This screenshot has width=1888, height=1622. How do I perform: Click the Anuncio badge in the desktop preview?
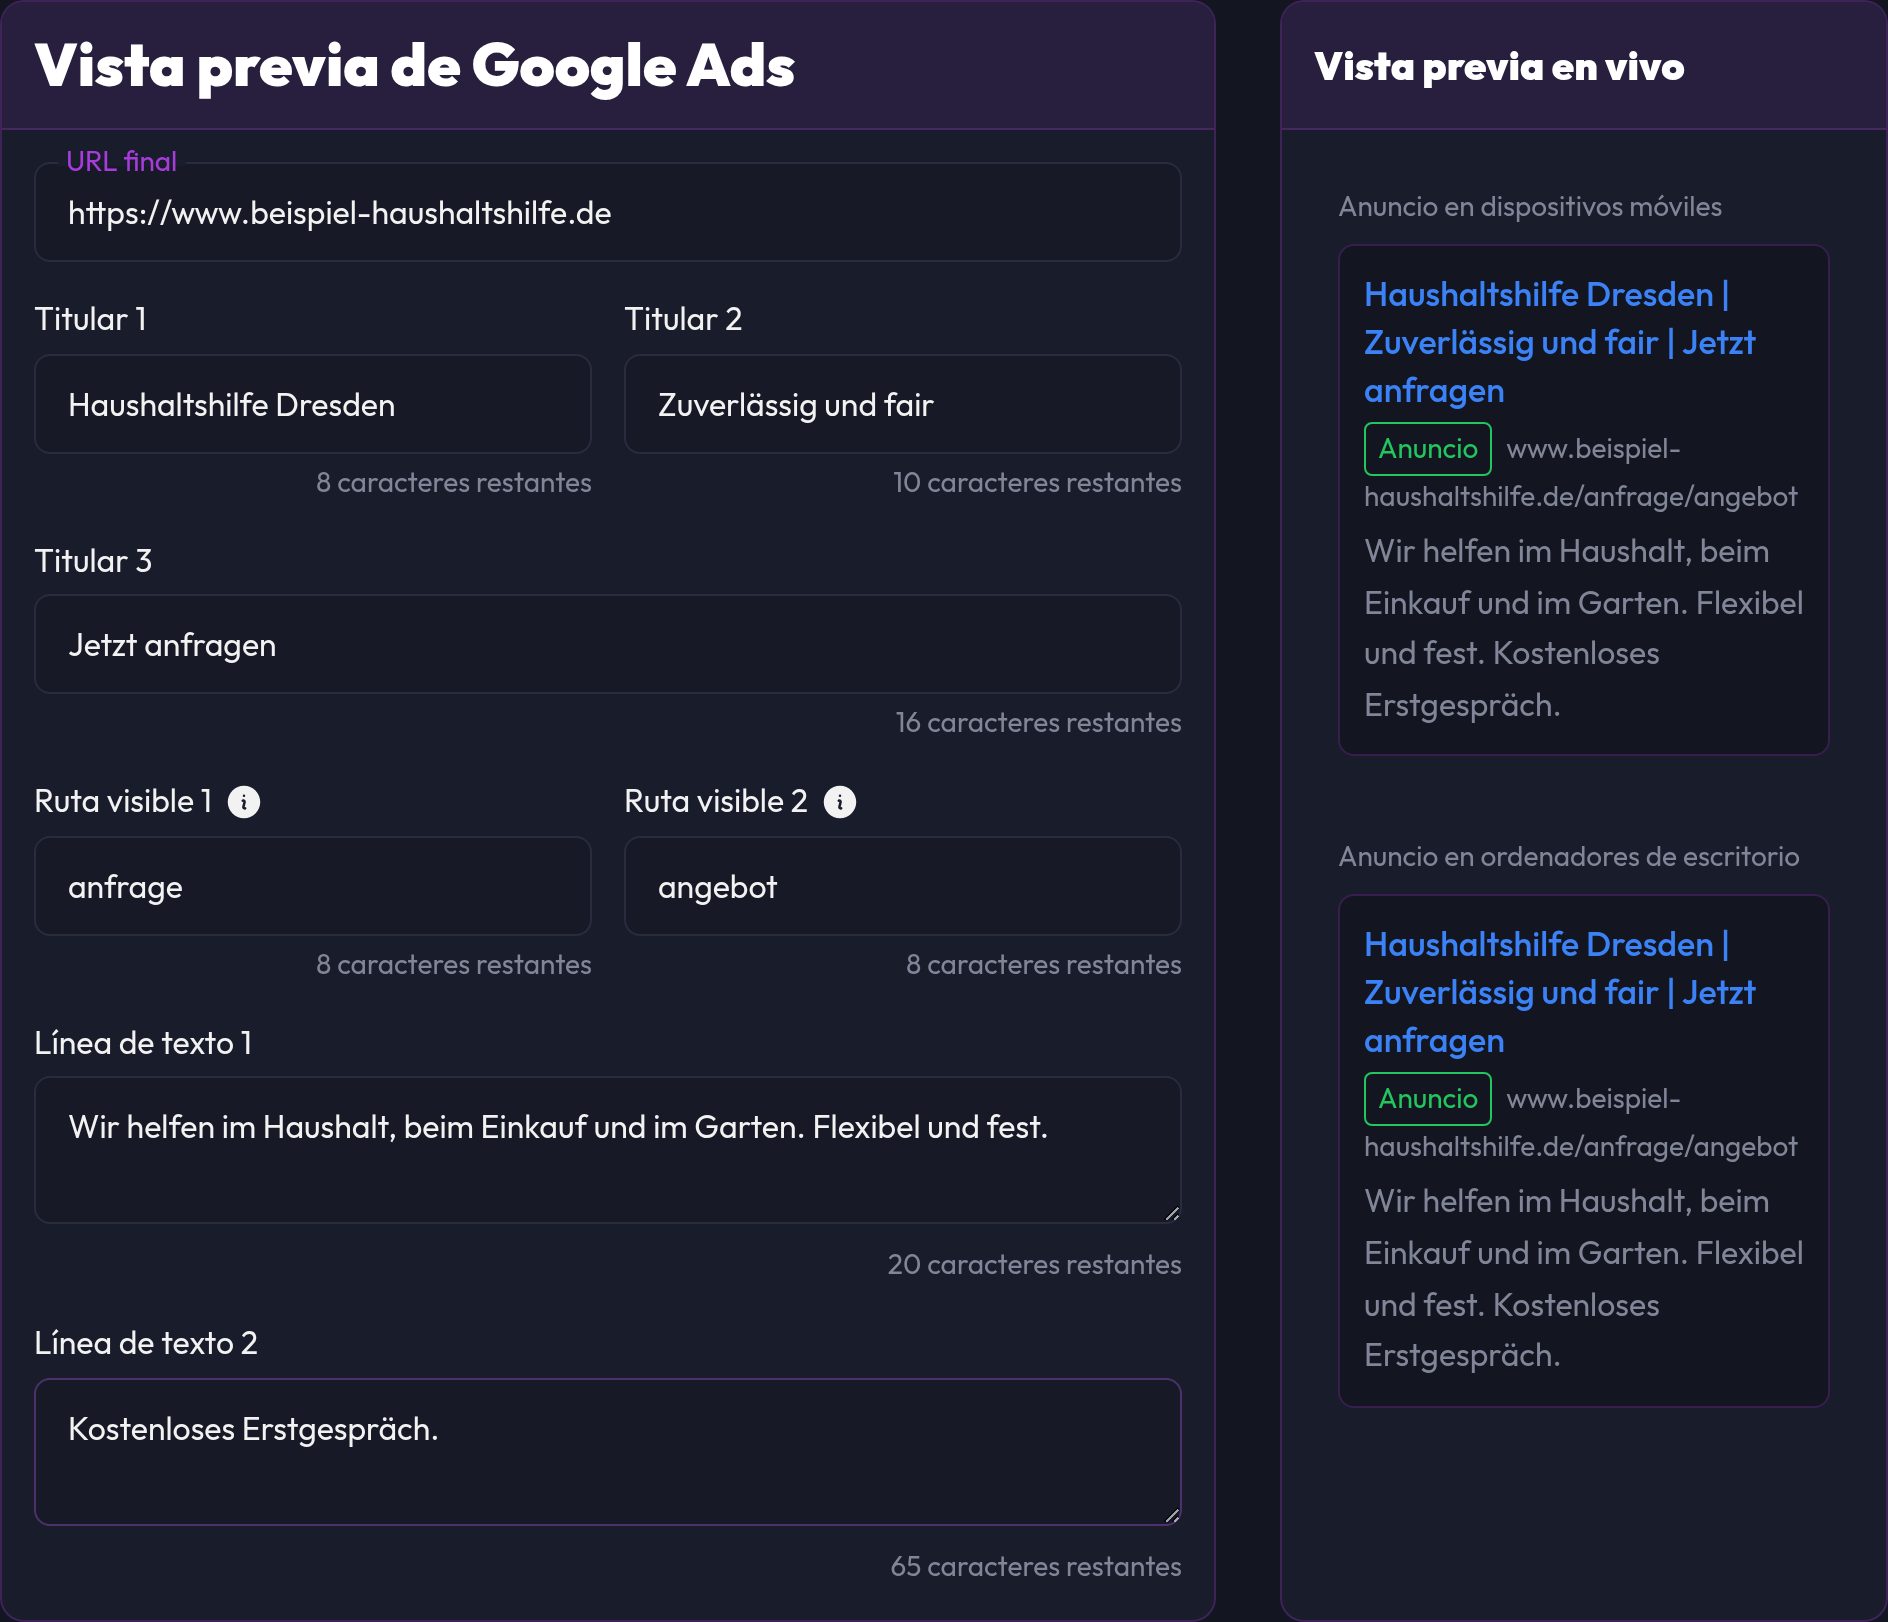1428,1099
